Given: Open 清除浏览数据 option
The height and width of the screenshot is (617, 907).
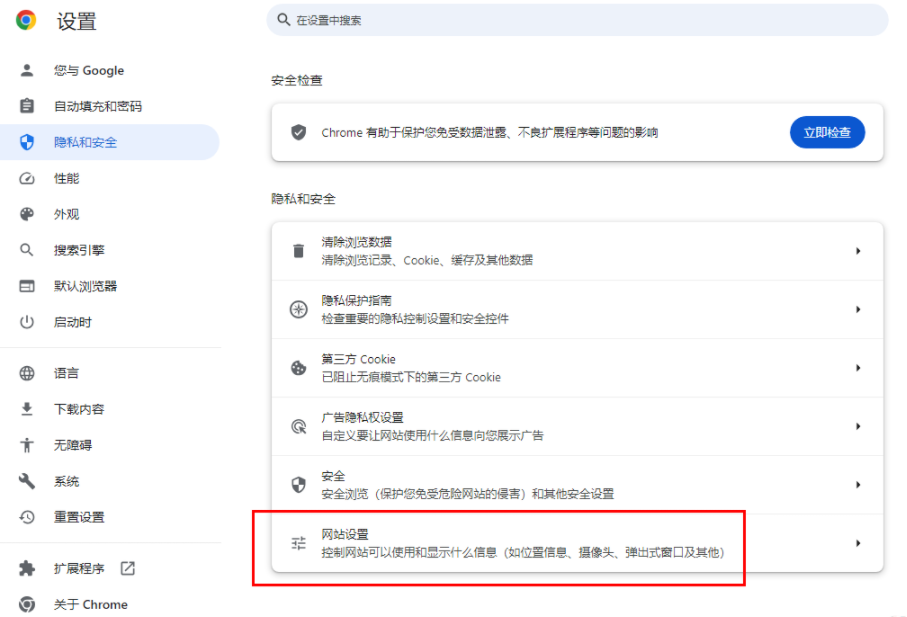Looking at the screenshot, I should click(577, 251).
